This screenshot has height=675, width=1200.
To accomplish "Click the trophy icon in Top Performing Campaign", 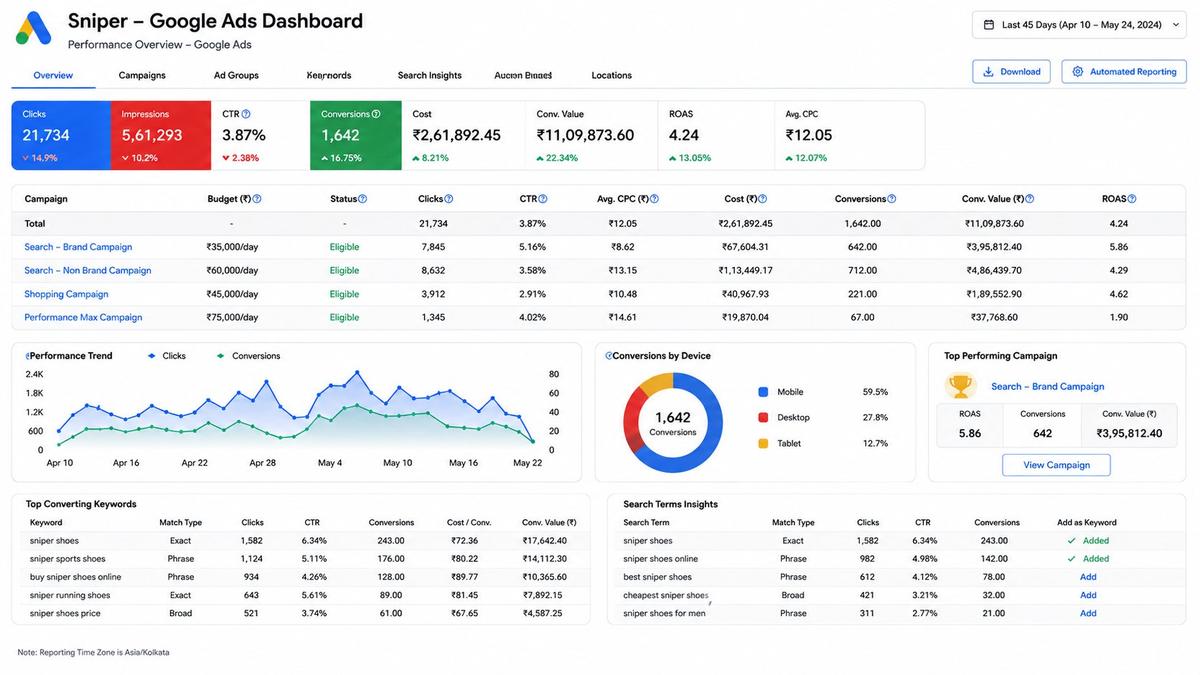I will click(960, 386).
